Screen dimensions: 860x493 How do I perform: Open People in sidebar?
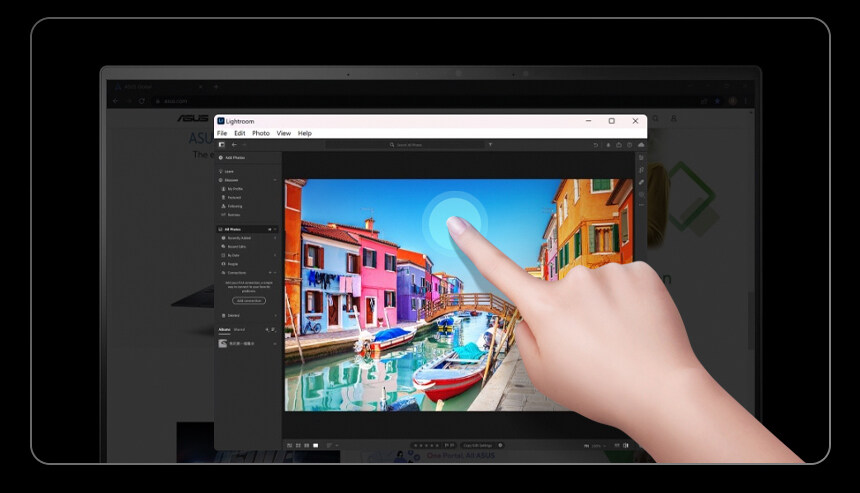(230, 264)
